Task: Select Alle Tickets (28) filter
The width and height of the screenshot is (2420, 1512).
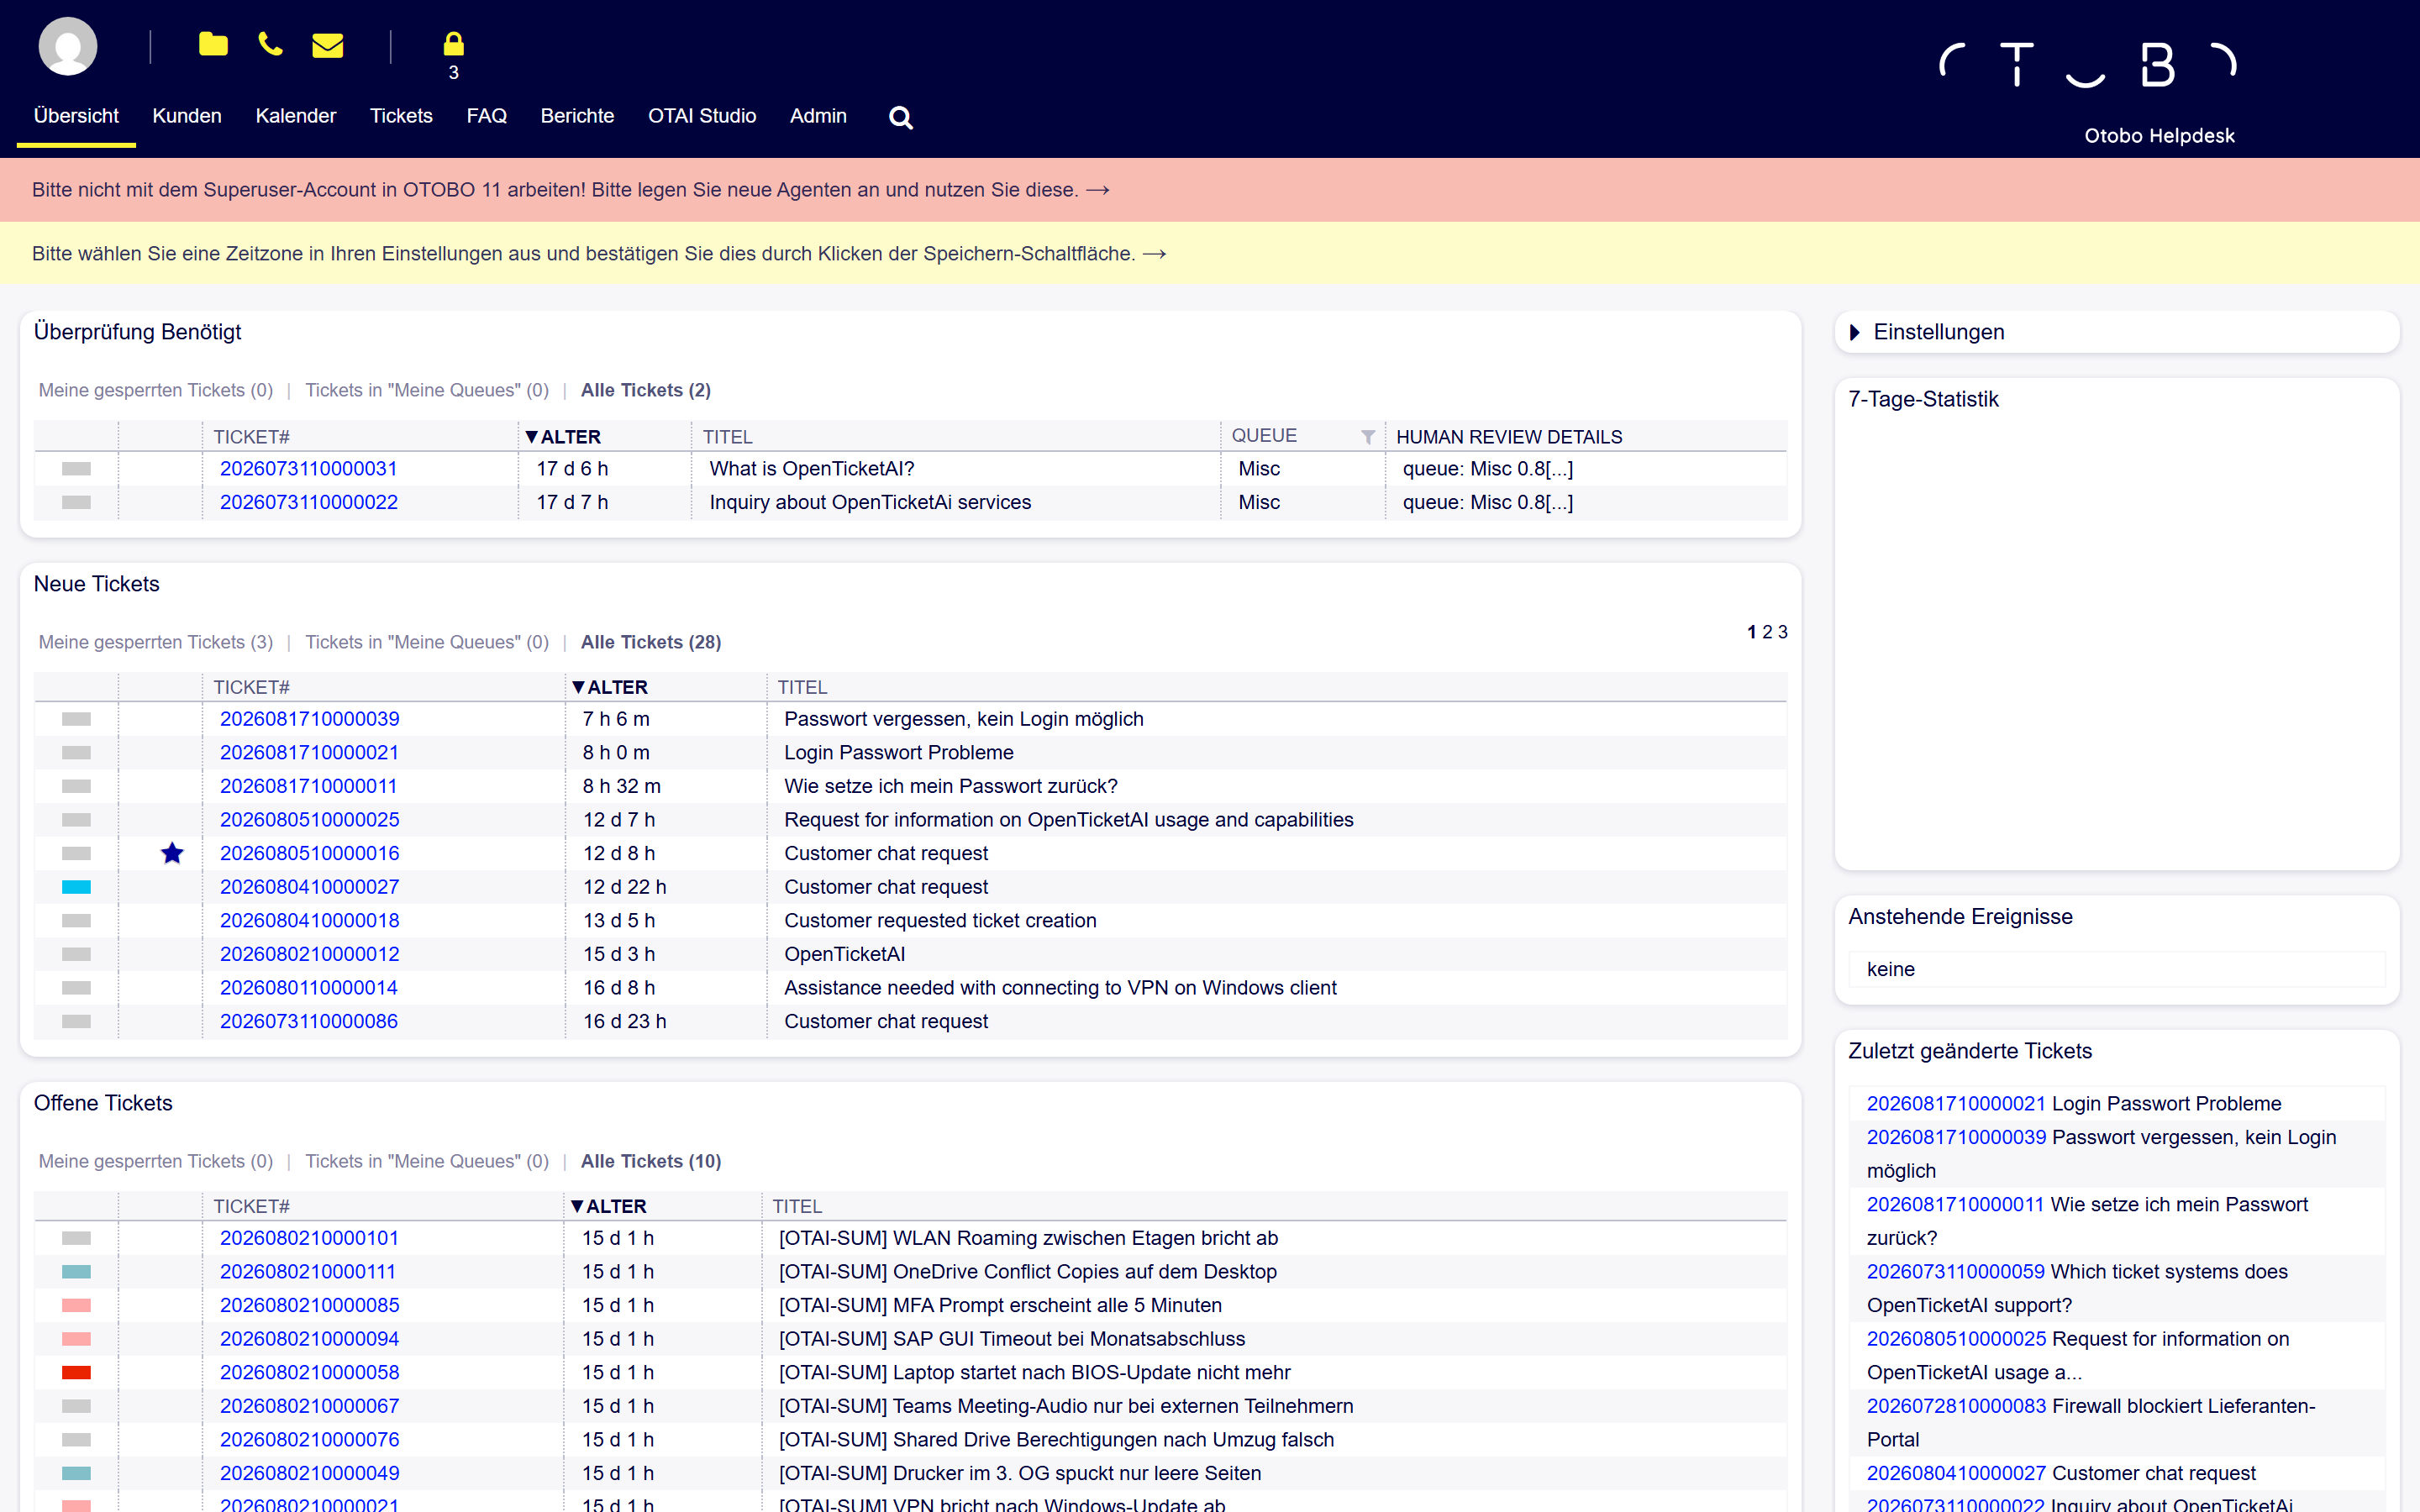Action: tap(651, 642)
